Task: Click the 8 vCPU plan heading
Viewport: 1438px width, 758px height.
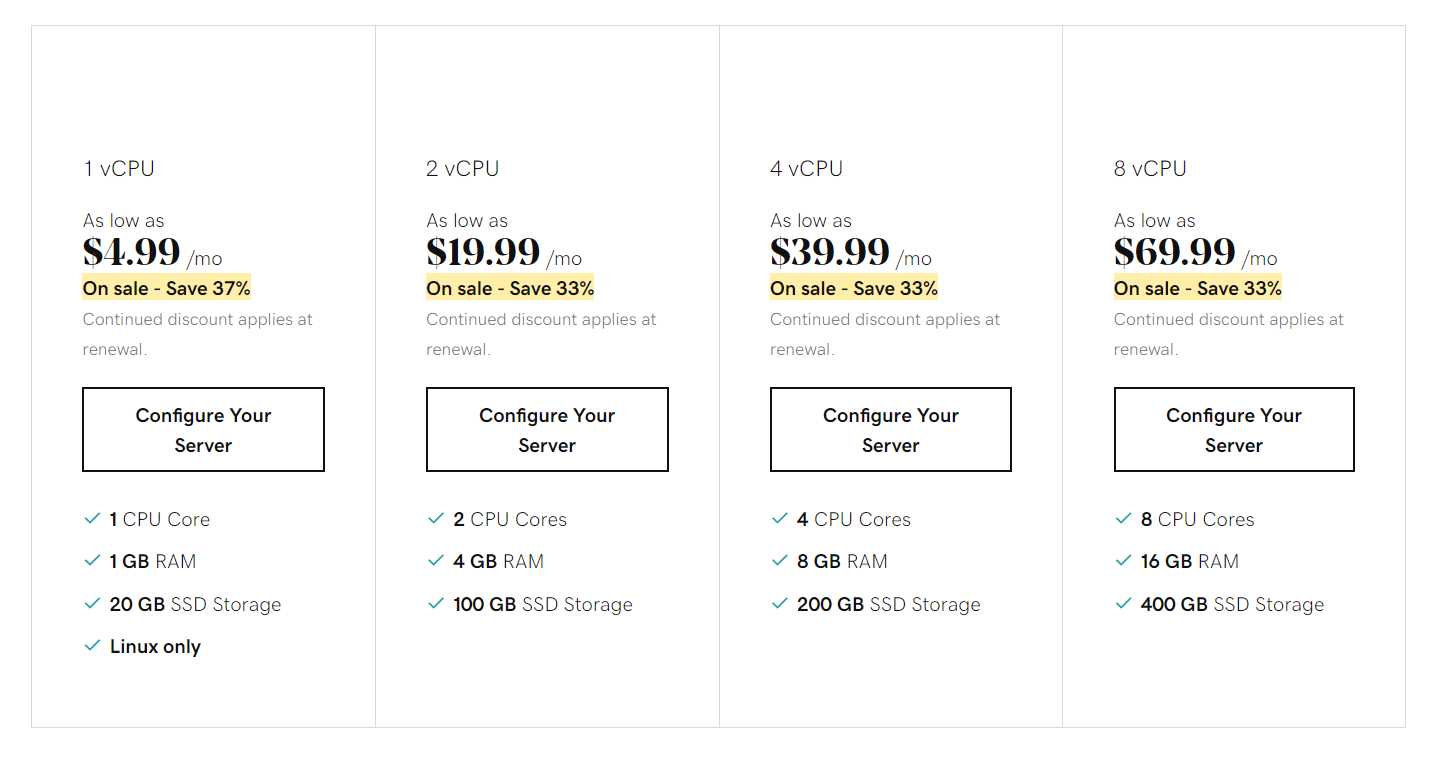Action: (1150, 168)
